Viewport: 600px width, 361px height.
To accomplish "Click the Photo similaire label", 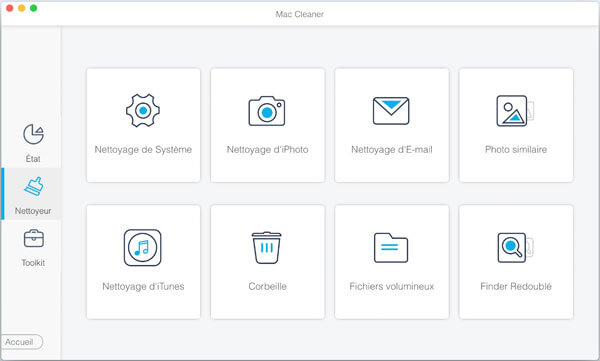I will (516, 149).
